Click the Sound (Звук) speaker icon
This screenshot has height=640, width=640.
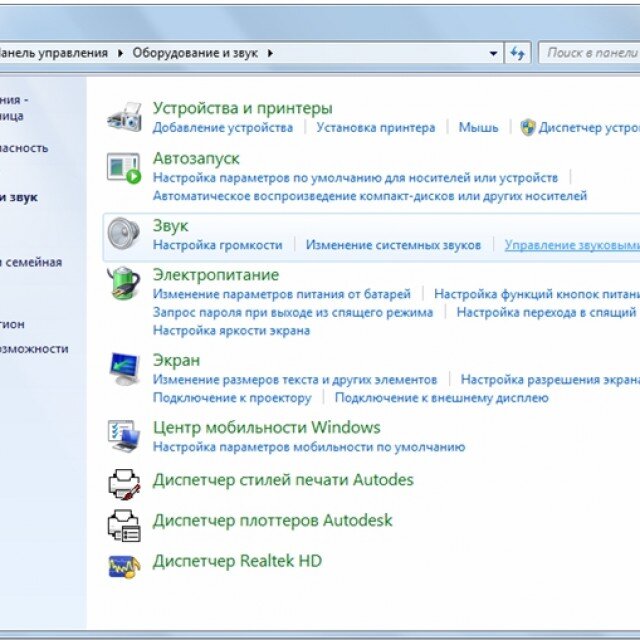tap(124, 233)
